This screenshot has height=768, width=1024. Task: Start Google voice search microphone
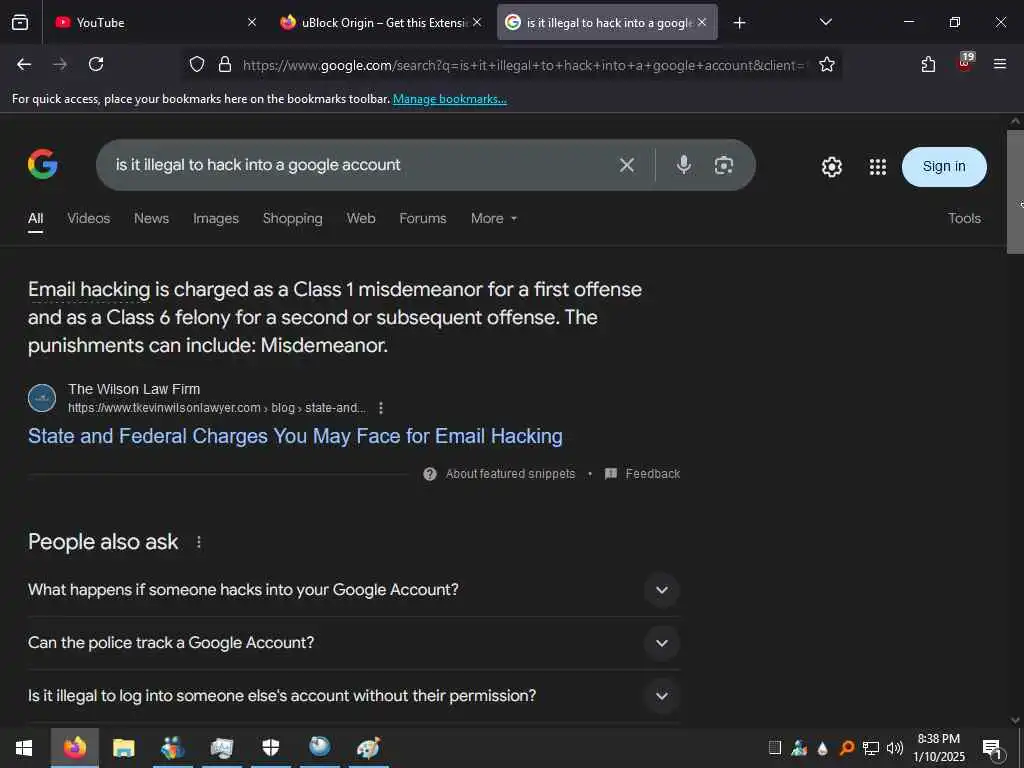coord(684,165)
